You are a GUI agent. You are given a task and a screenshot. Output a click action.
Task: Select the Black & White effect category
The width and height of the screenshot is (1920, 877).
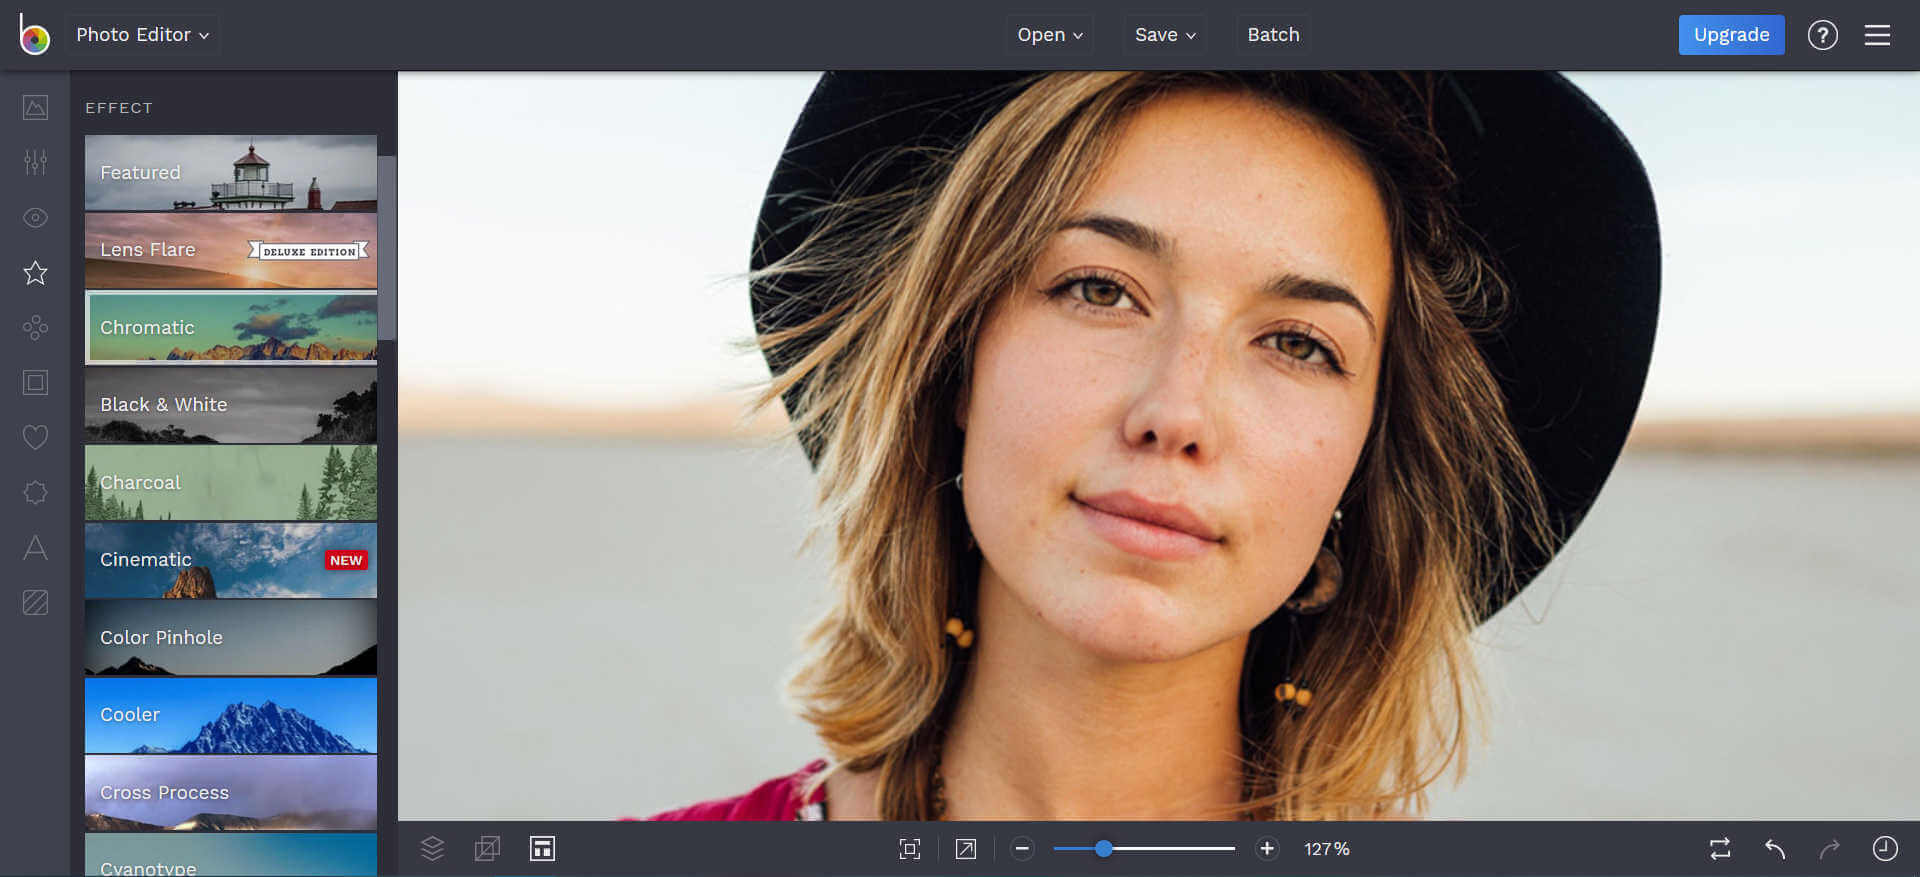coord(231,405)
